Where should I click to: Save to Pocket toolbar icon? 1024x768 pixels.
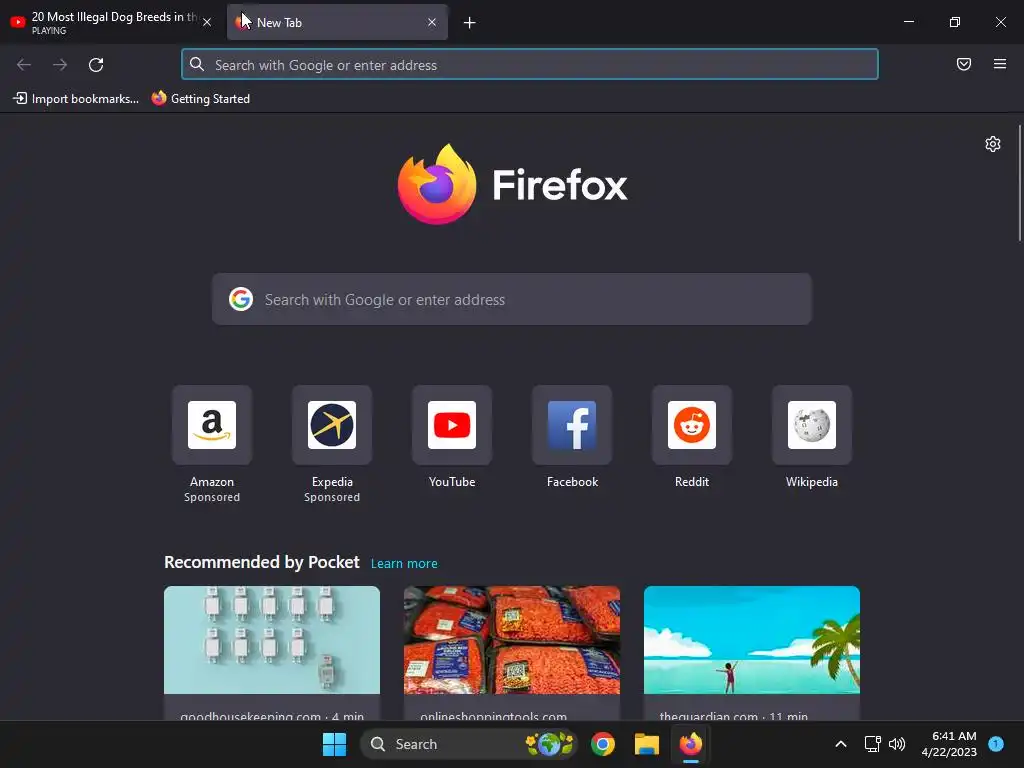click(964, 64)
